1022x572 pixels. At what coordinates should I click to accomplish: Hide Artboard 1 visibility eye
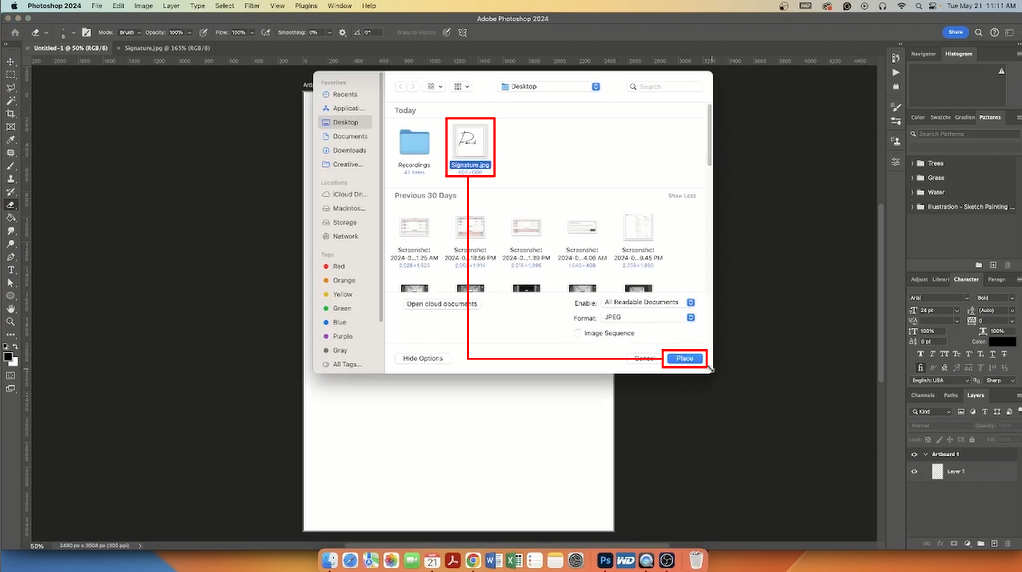click(914, 455)
